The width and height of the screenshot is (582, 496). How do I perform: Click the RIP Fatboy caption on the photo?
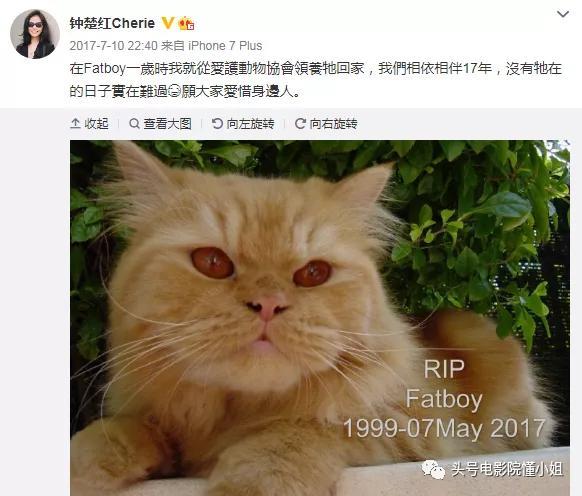[x=444, y=399]
